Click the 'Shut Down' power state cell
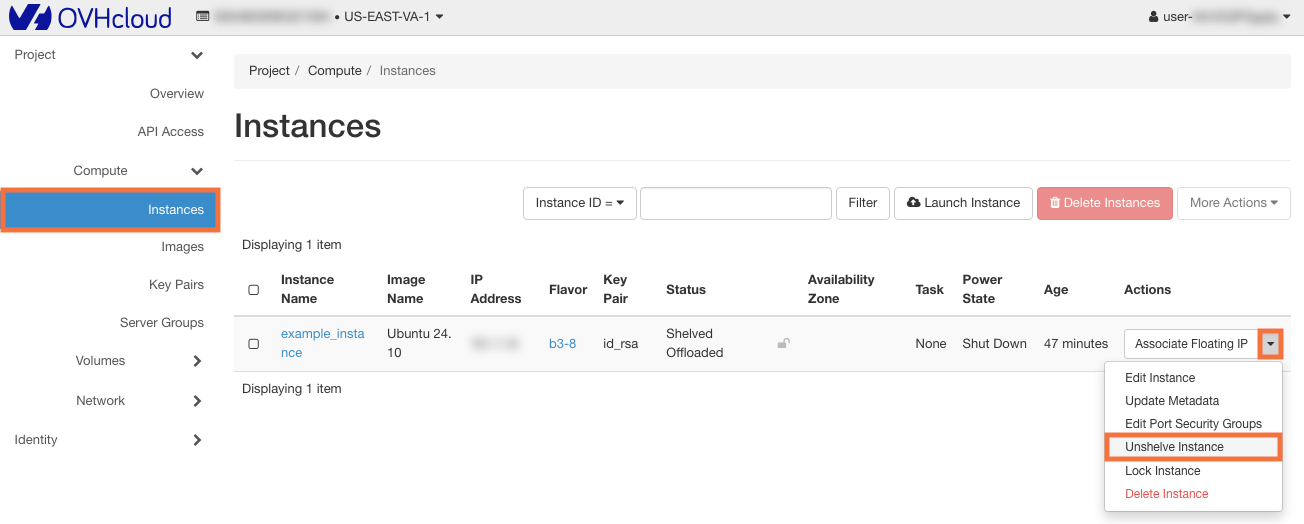This screenshot has width=1304, height=524. point(994,344)
